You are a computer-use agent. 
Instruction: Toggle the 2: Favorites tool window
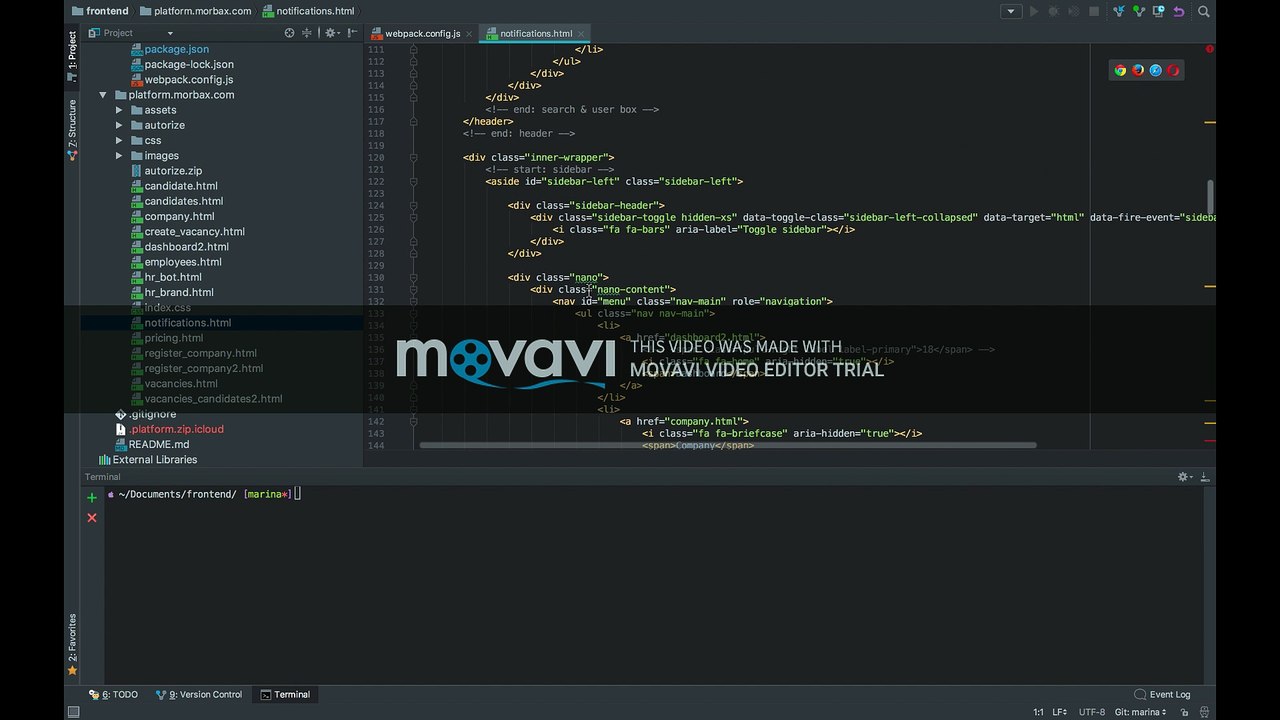pyautogui.click(x=72, y=644)
